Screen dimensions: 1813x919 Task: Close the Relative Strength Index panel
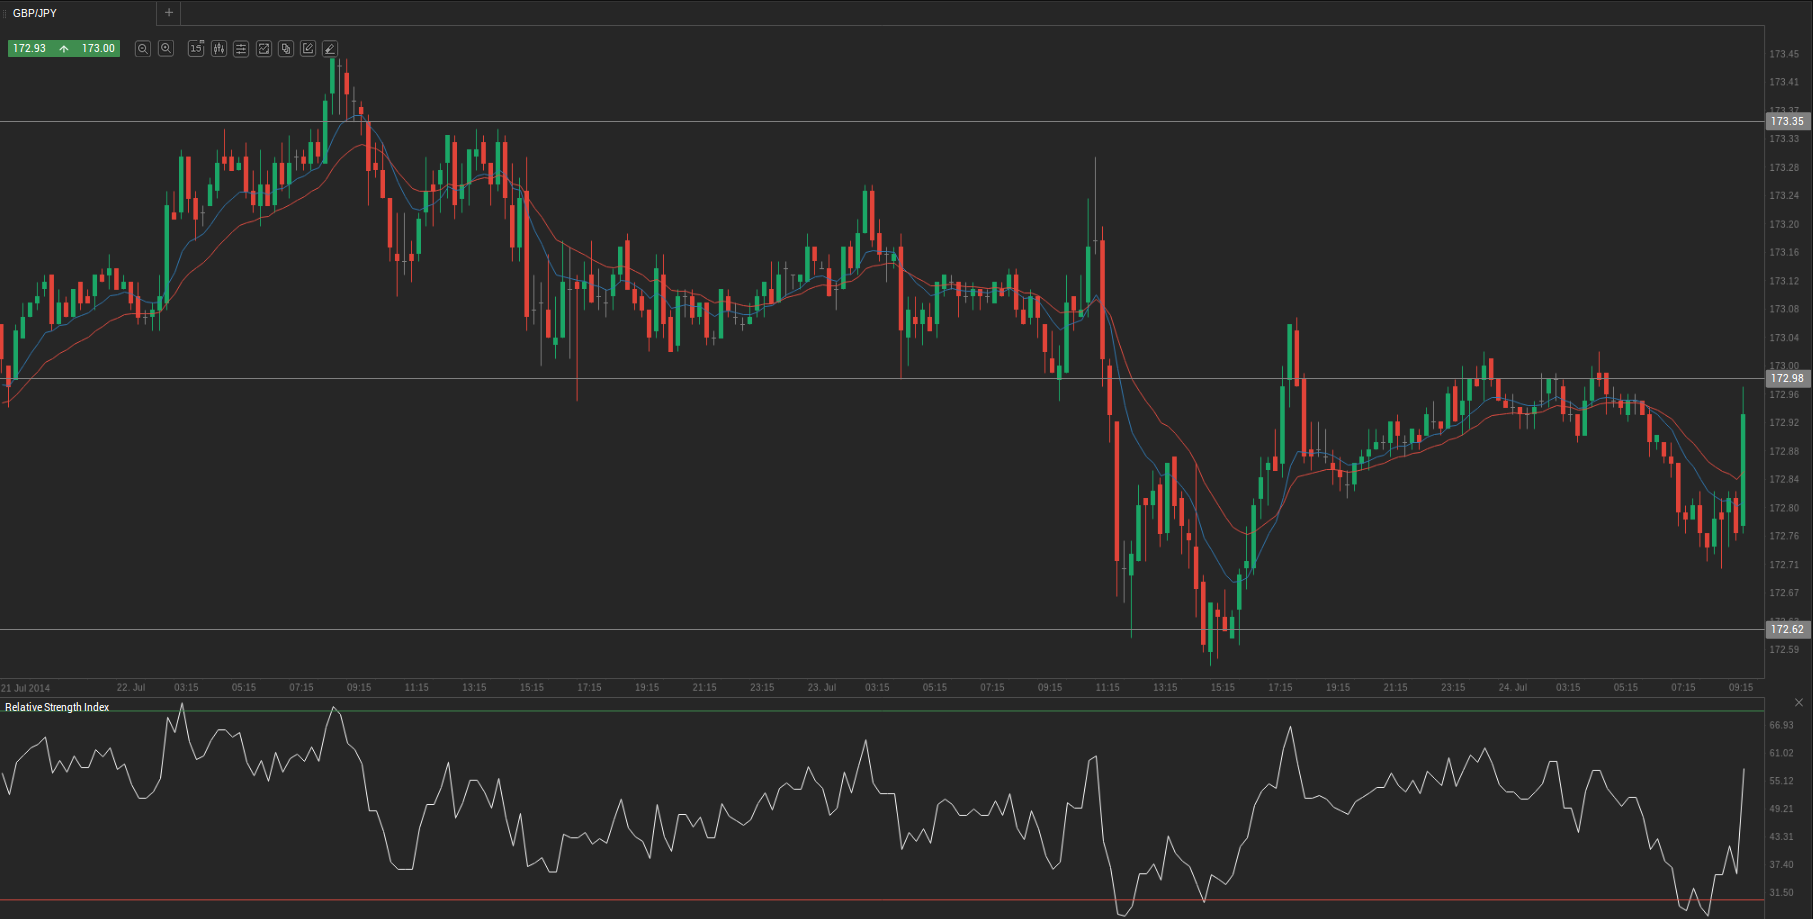(1799, 703)
